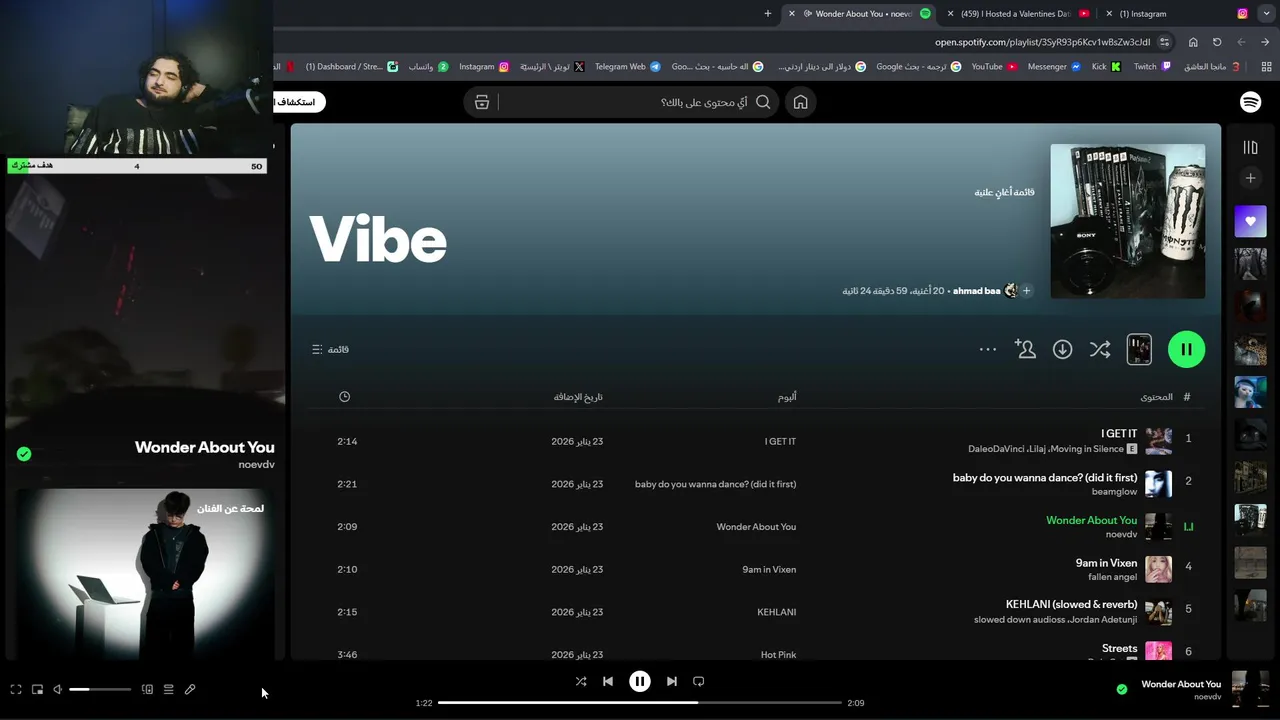Click the Explore Premium button
Viewport: 1280px width, 720px height.
[299, 102]
